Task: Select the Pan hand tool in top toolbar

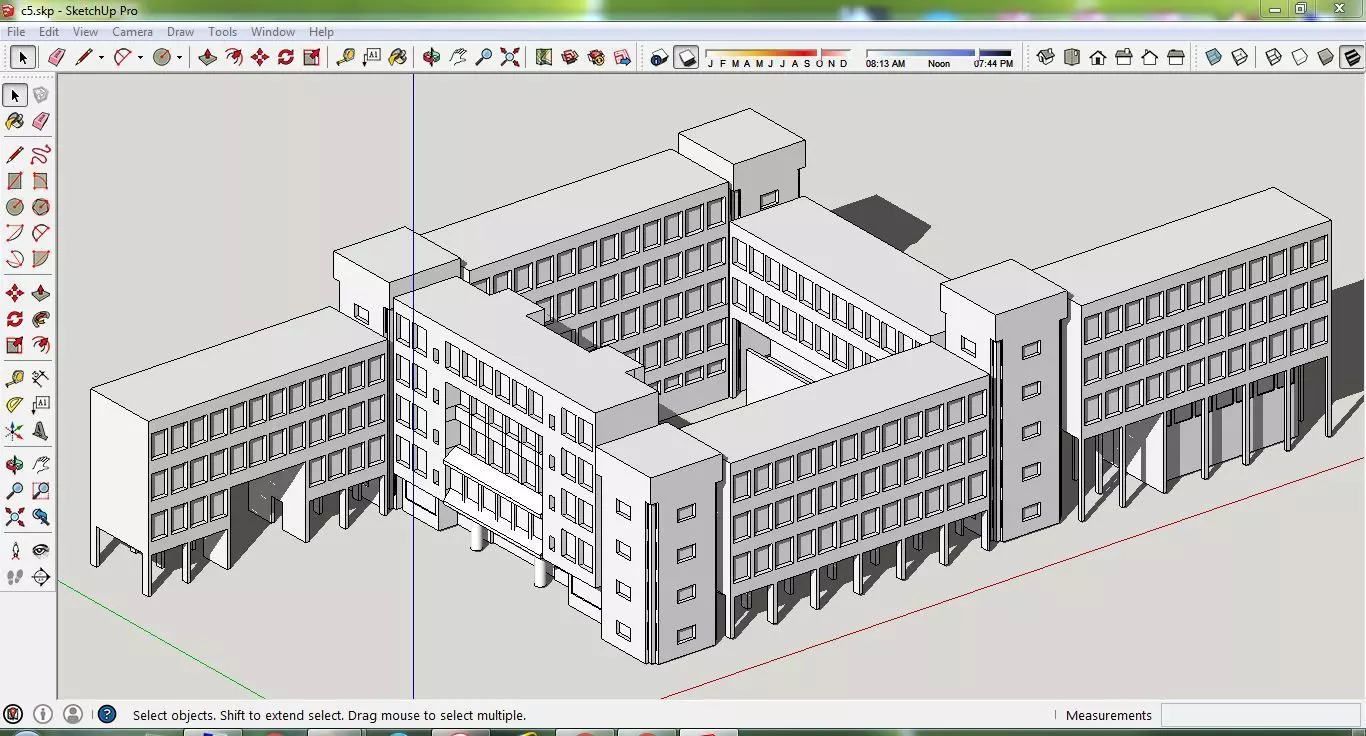Action: tap(458, 57)
